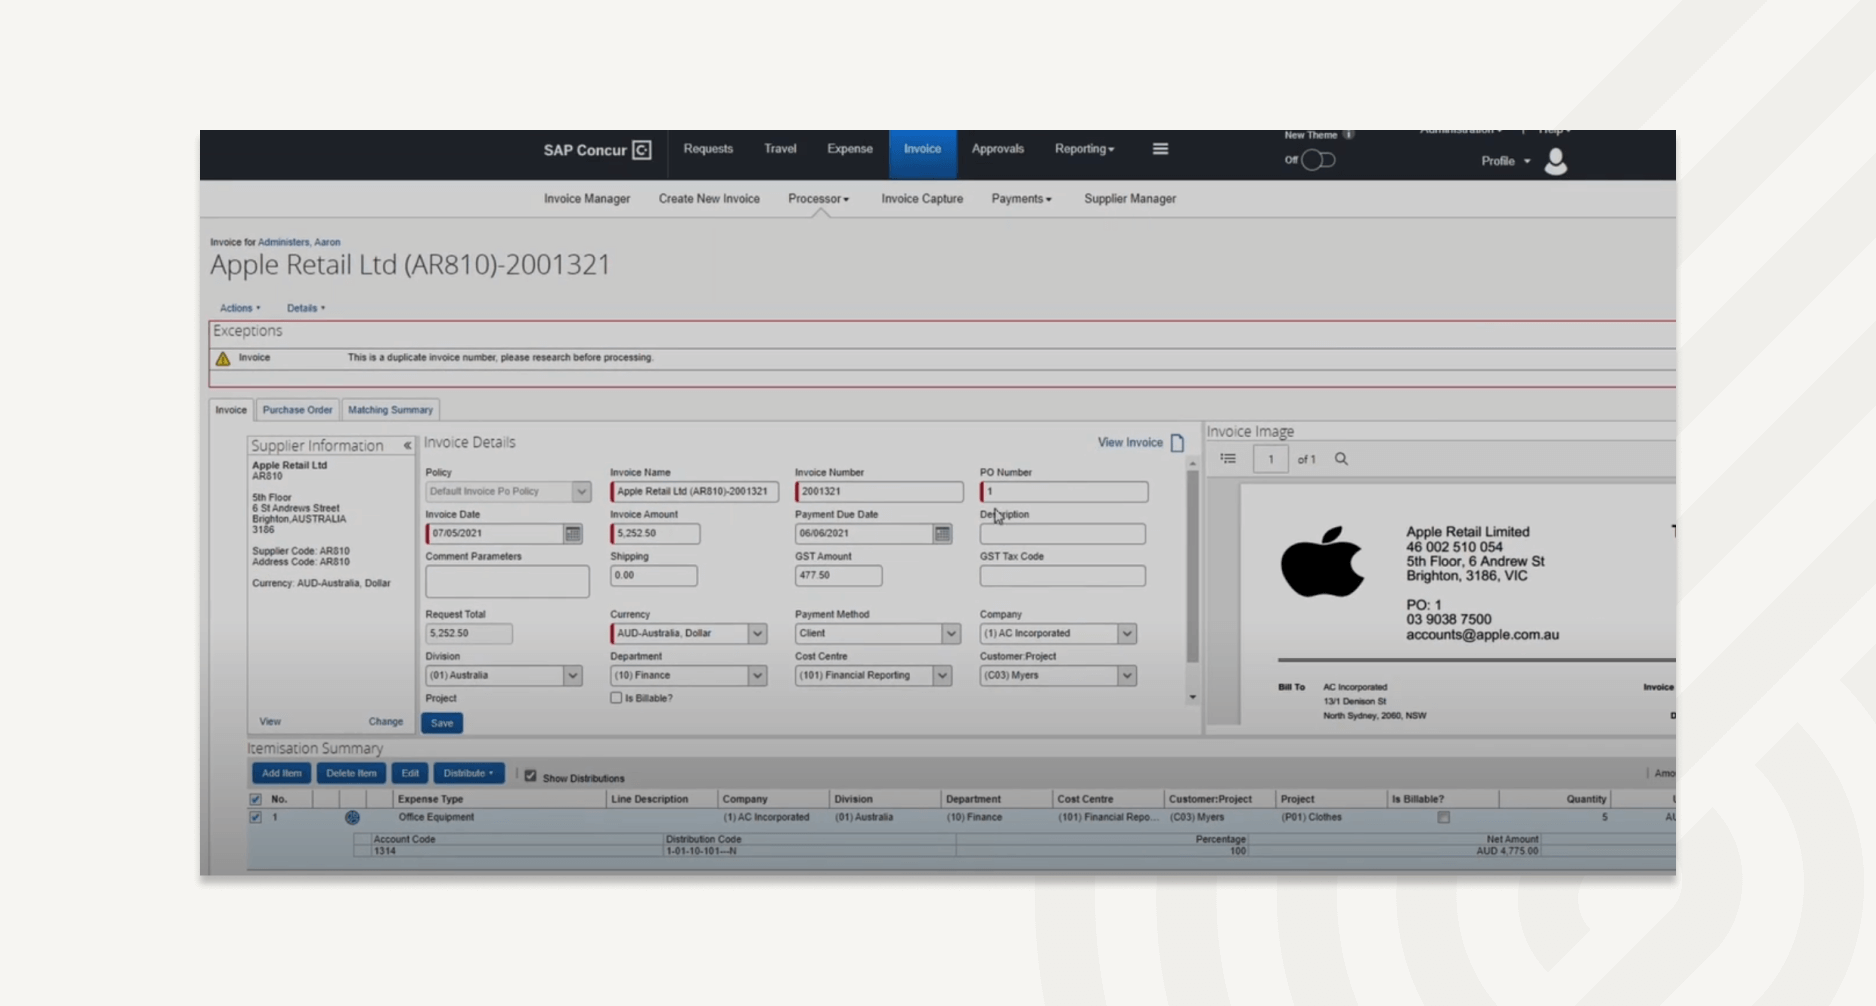Click the GST Tax Code field
1876x1006 pixels.
point(1062,576)
